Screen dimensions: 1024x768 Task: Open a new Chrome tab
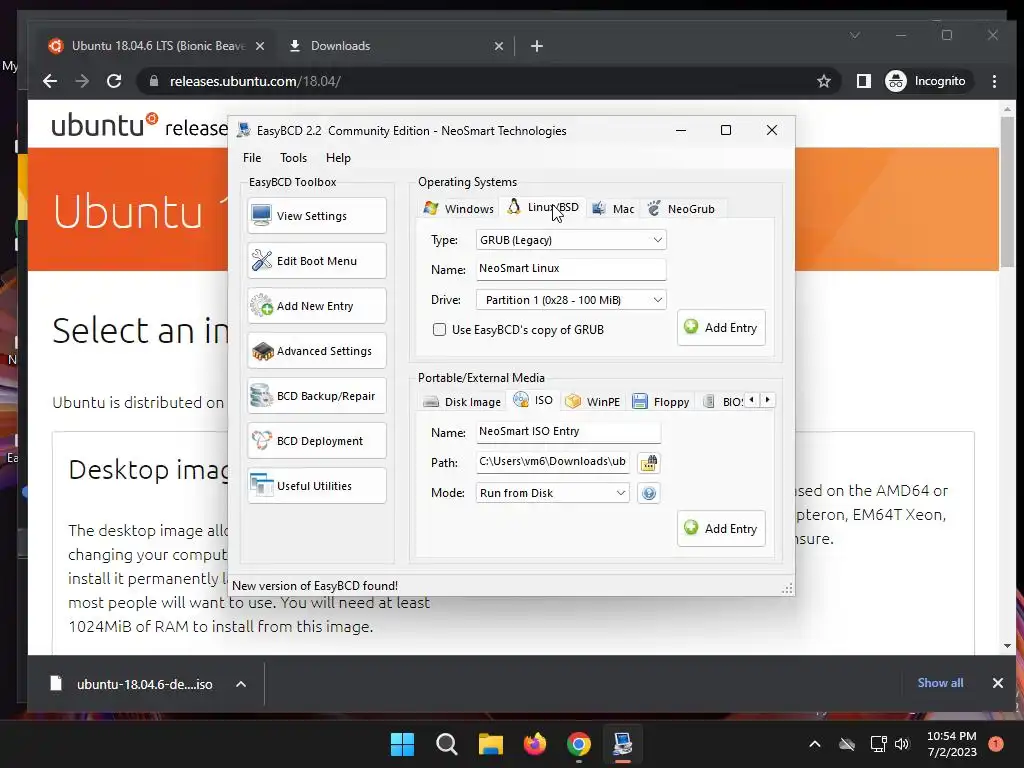coord(537,46)
